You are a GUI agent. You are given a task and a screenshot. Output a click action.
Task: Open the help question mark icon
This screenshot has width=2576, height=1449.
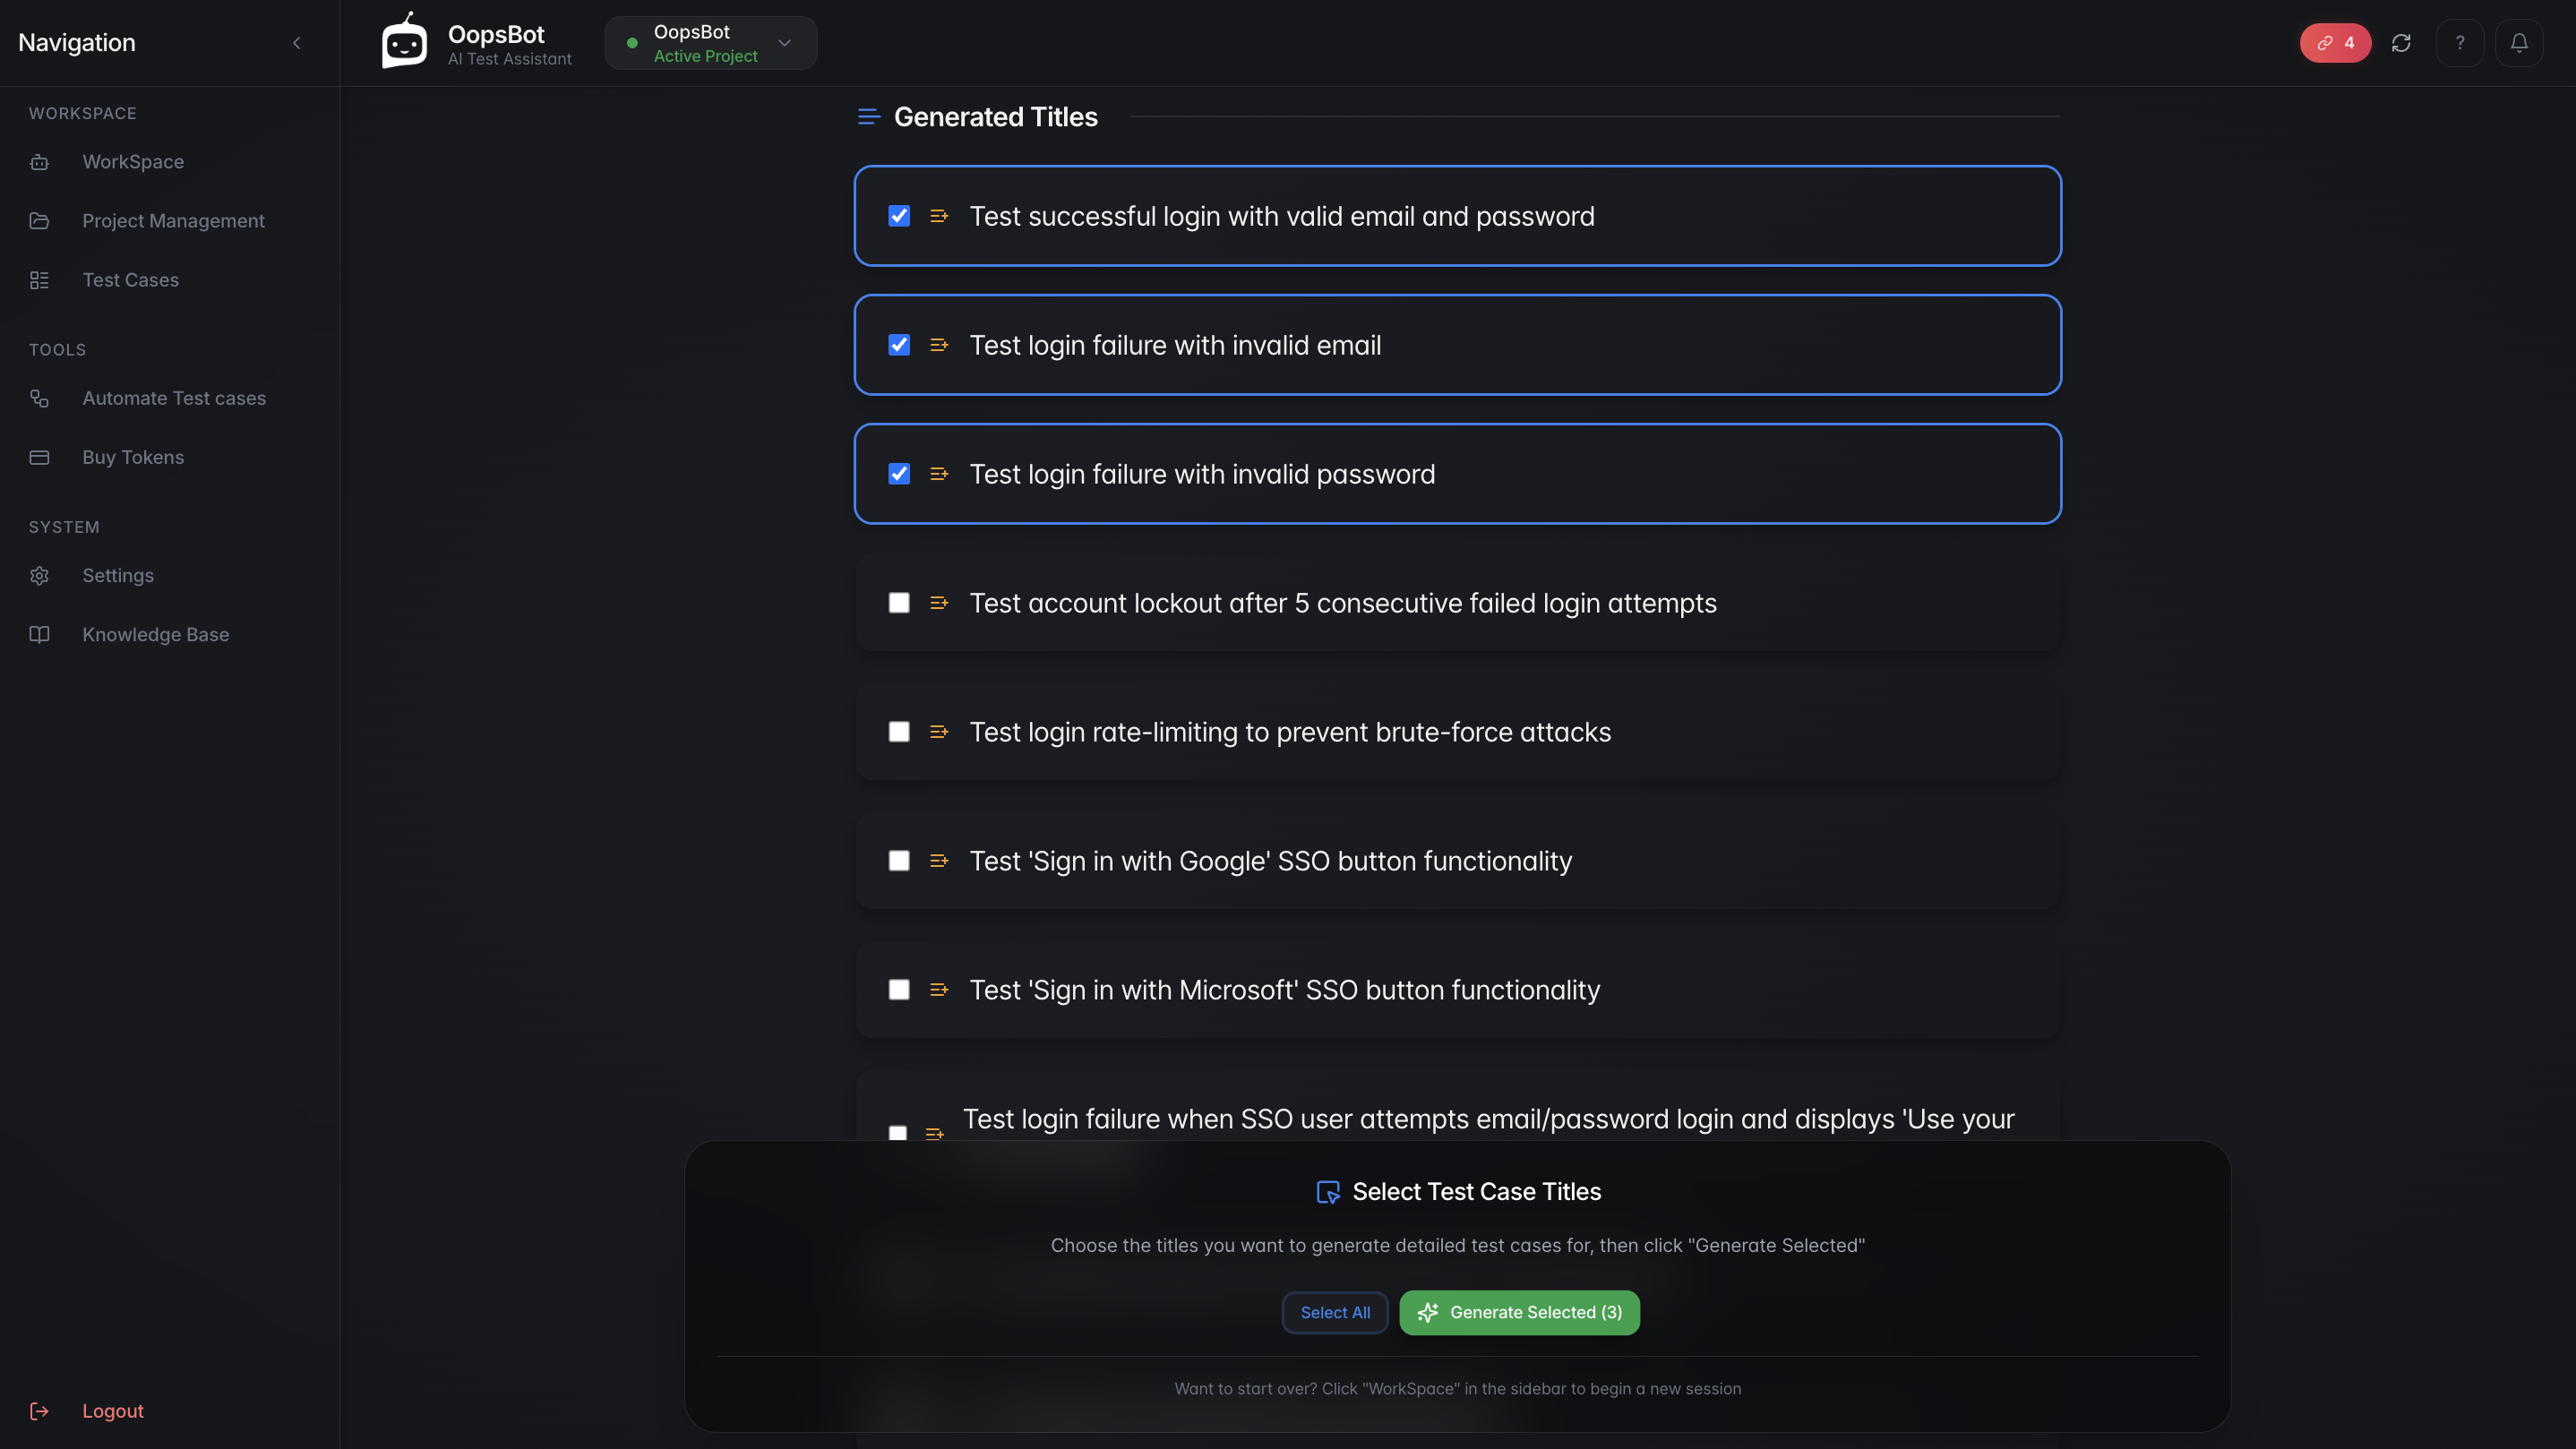click(x=2460, y=43)
